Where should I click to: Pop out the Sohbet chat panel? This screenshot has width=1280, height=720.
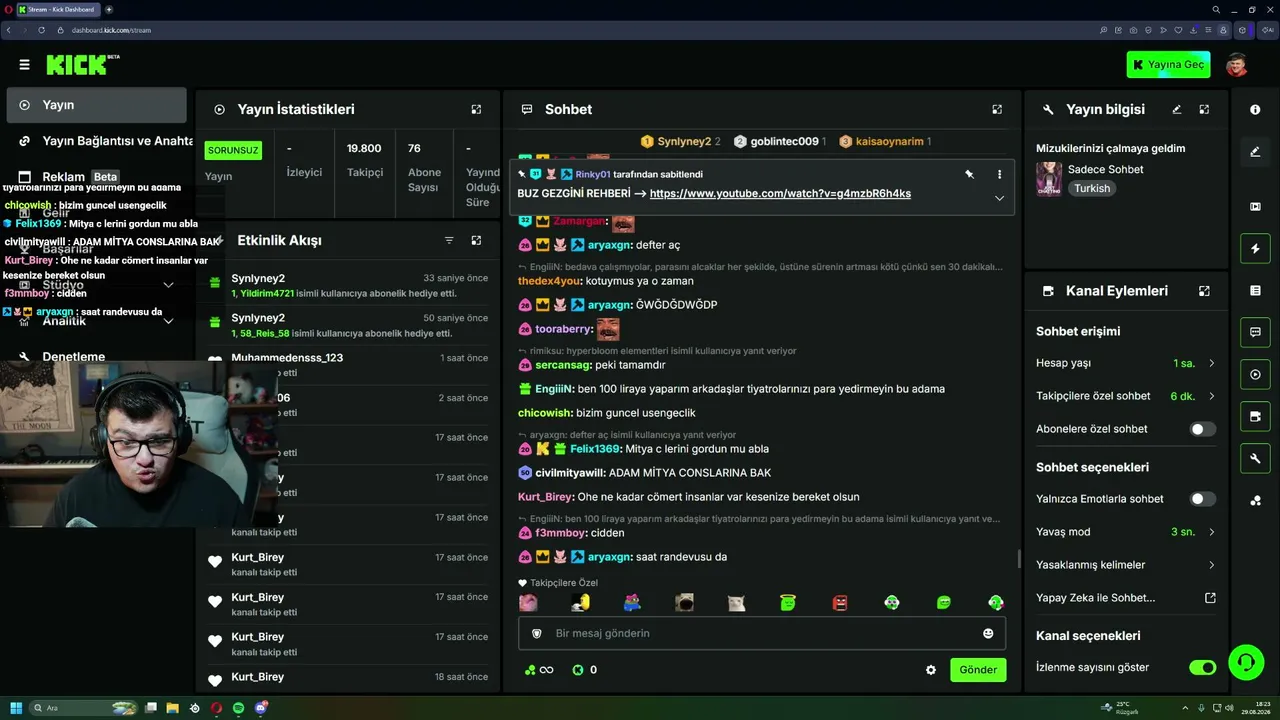[x=997, y=109]
